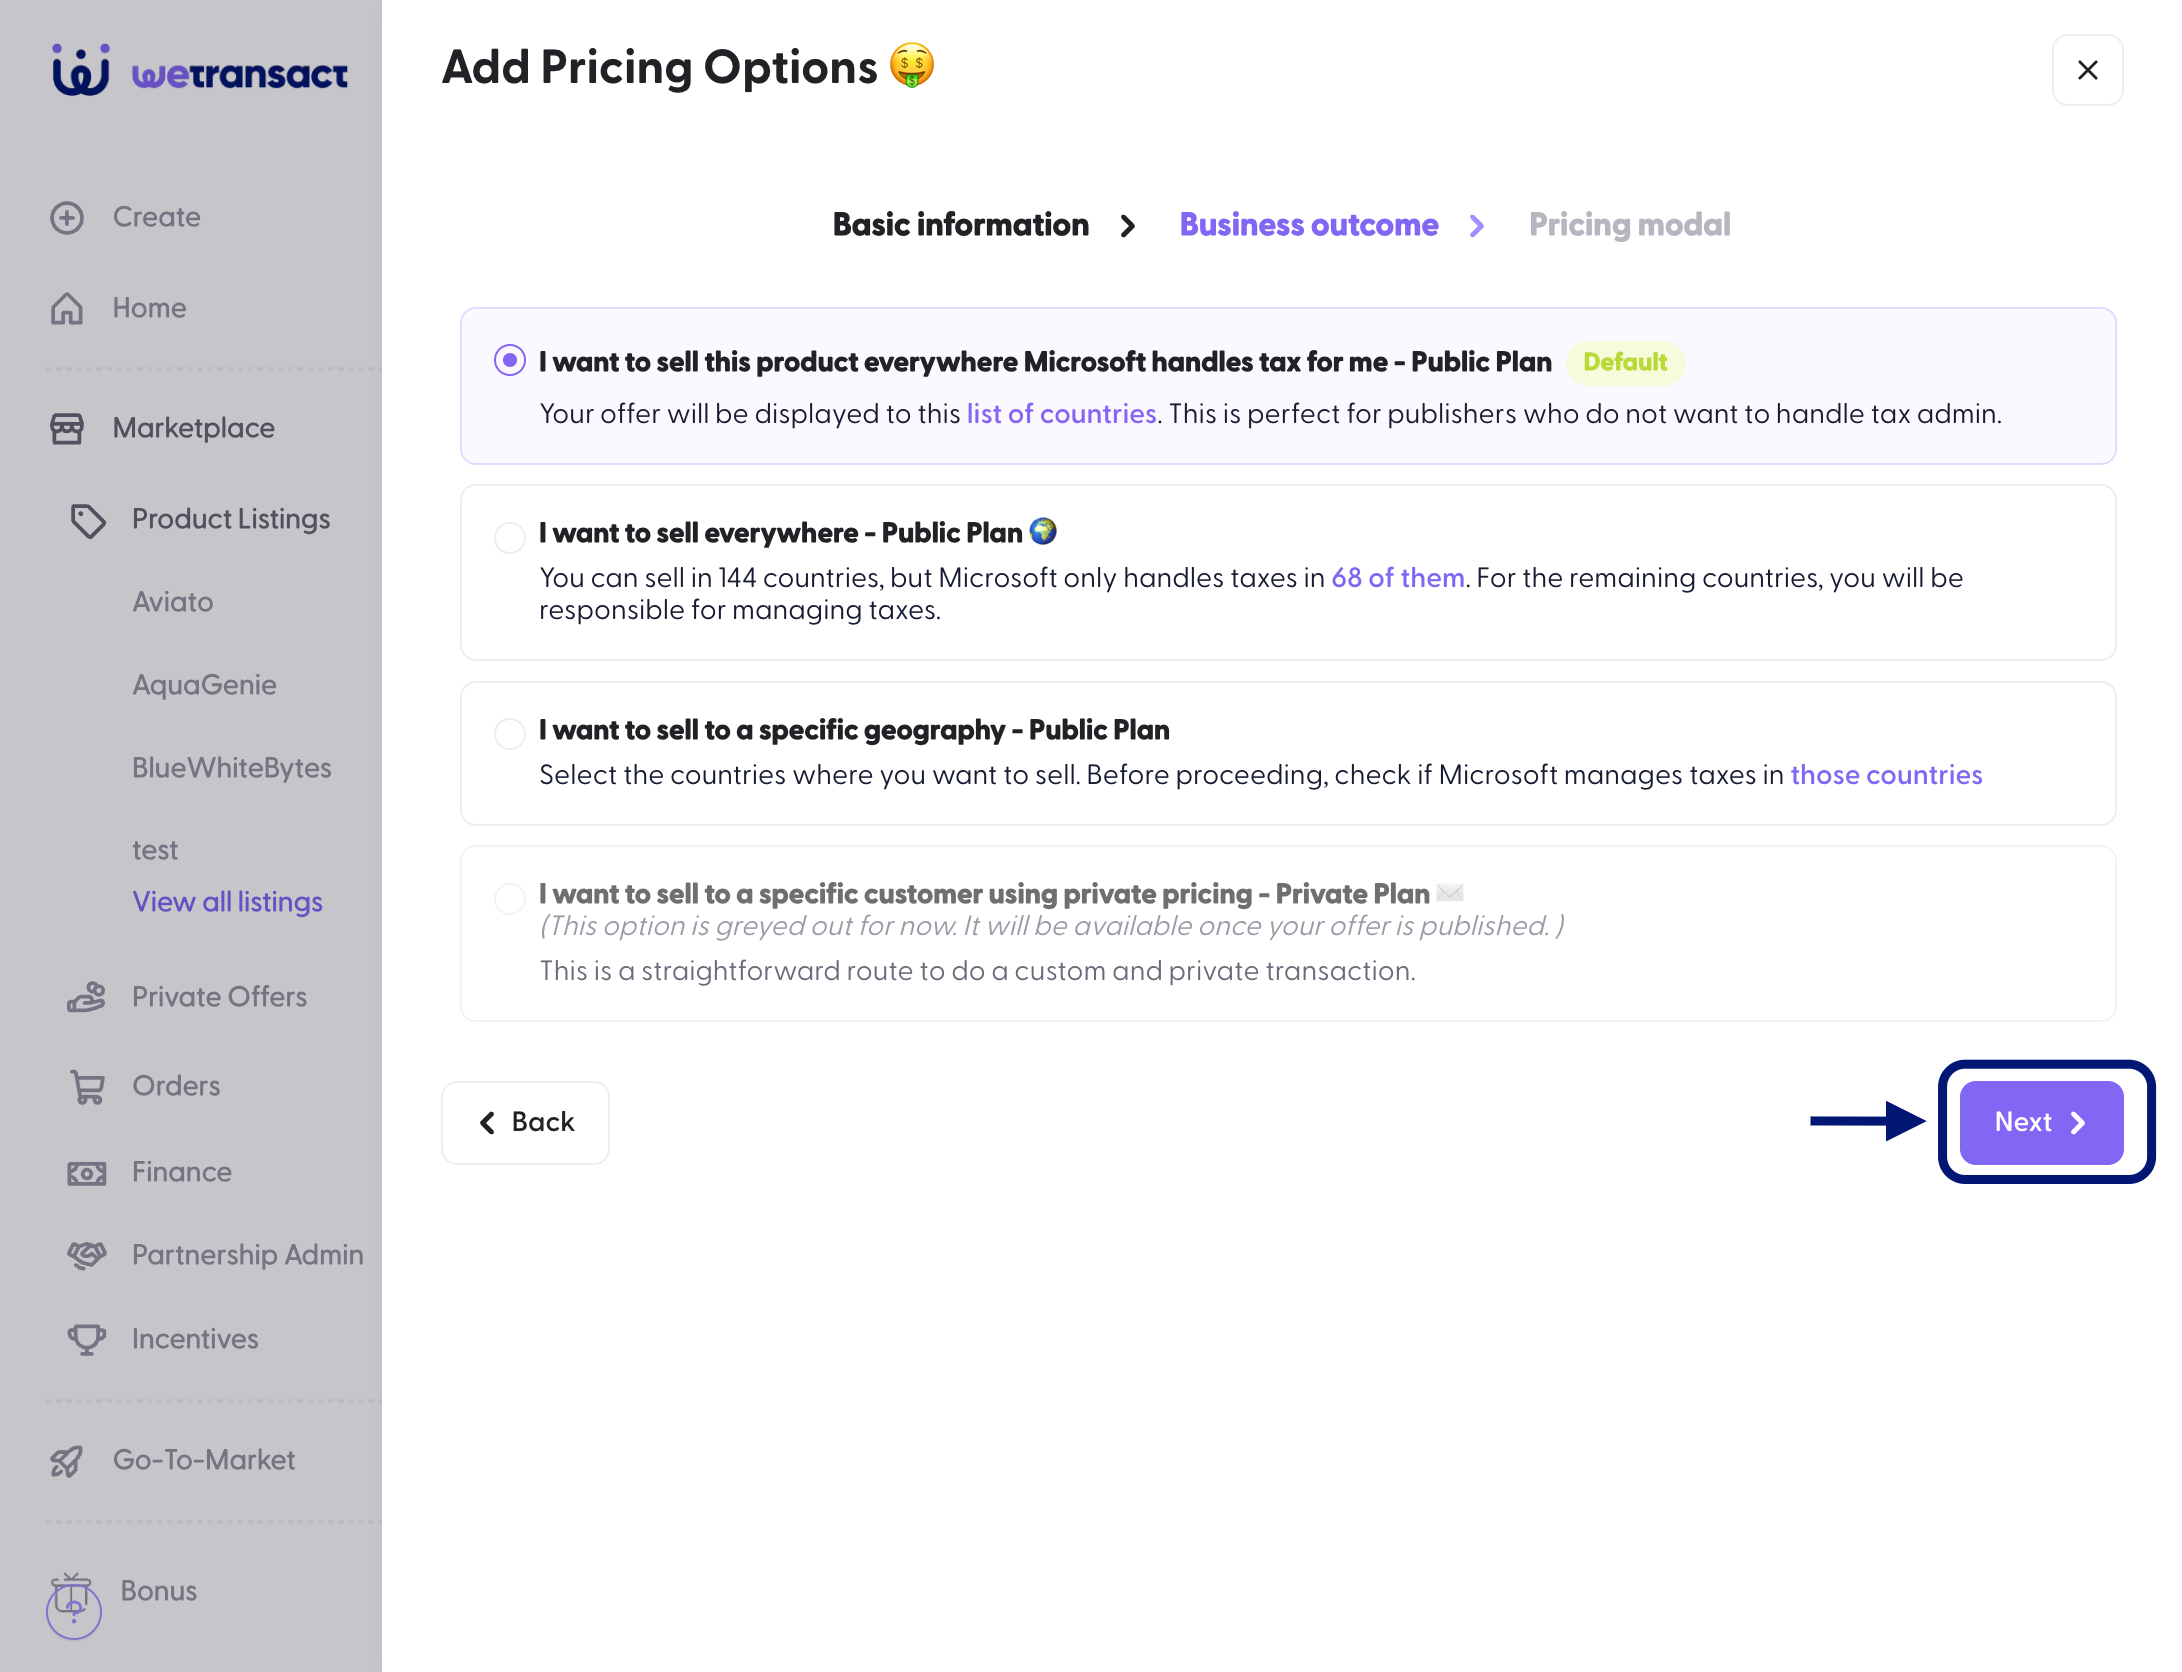The height and width of the screenshot is (1672, 2182).
Task: Click the Create plus icon
Action: (x=67, y=217)
